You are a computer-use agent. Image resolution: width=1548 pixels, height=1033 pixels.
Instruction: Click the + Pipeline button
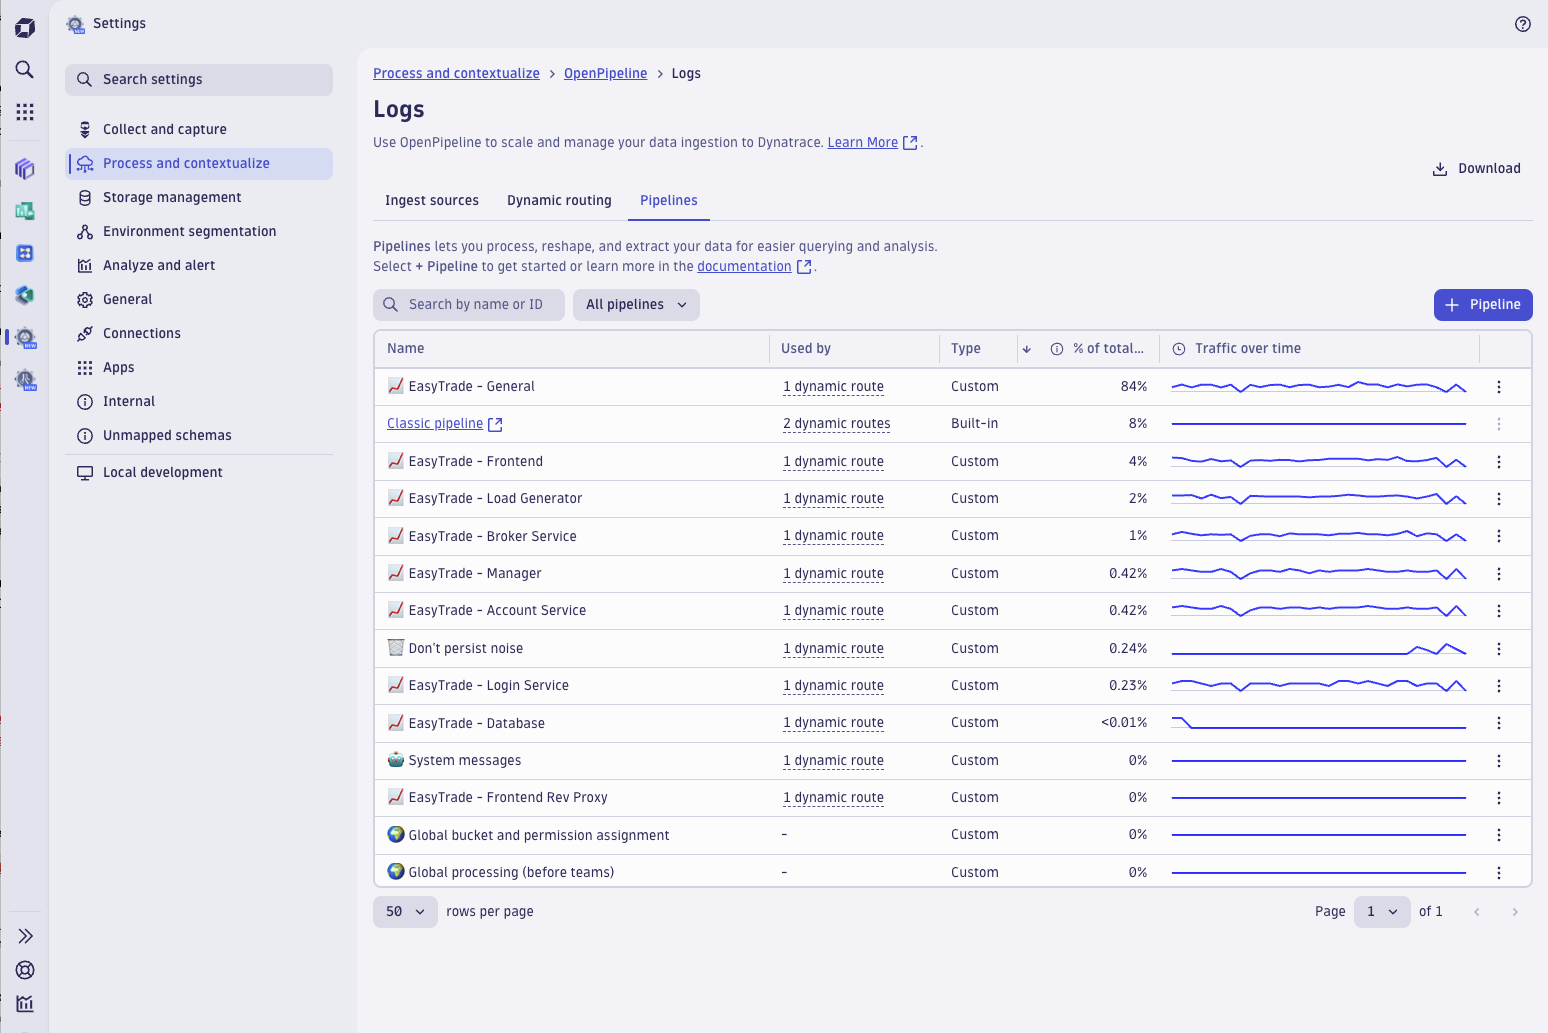point(1483,305)
